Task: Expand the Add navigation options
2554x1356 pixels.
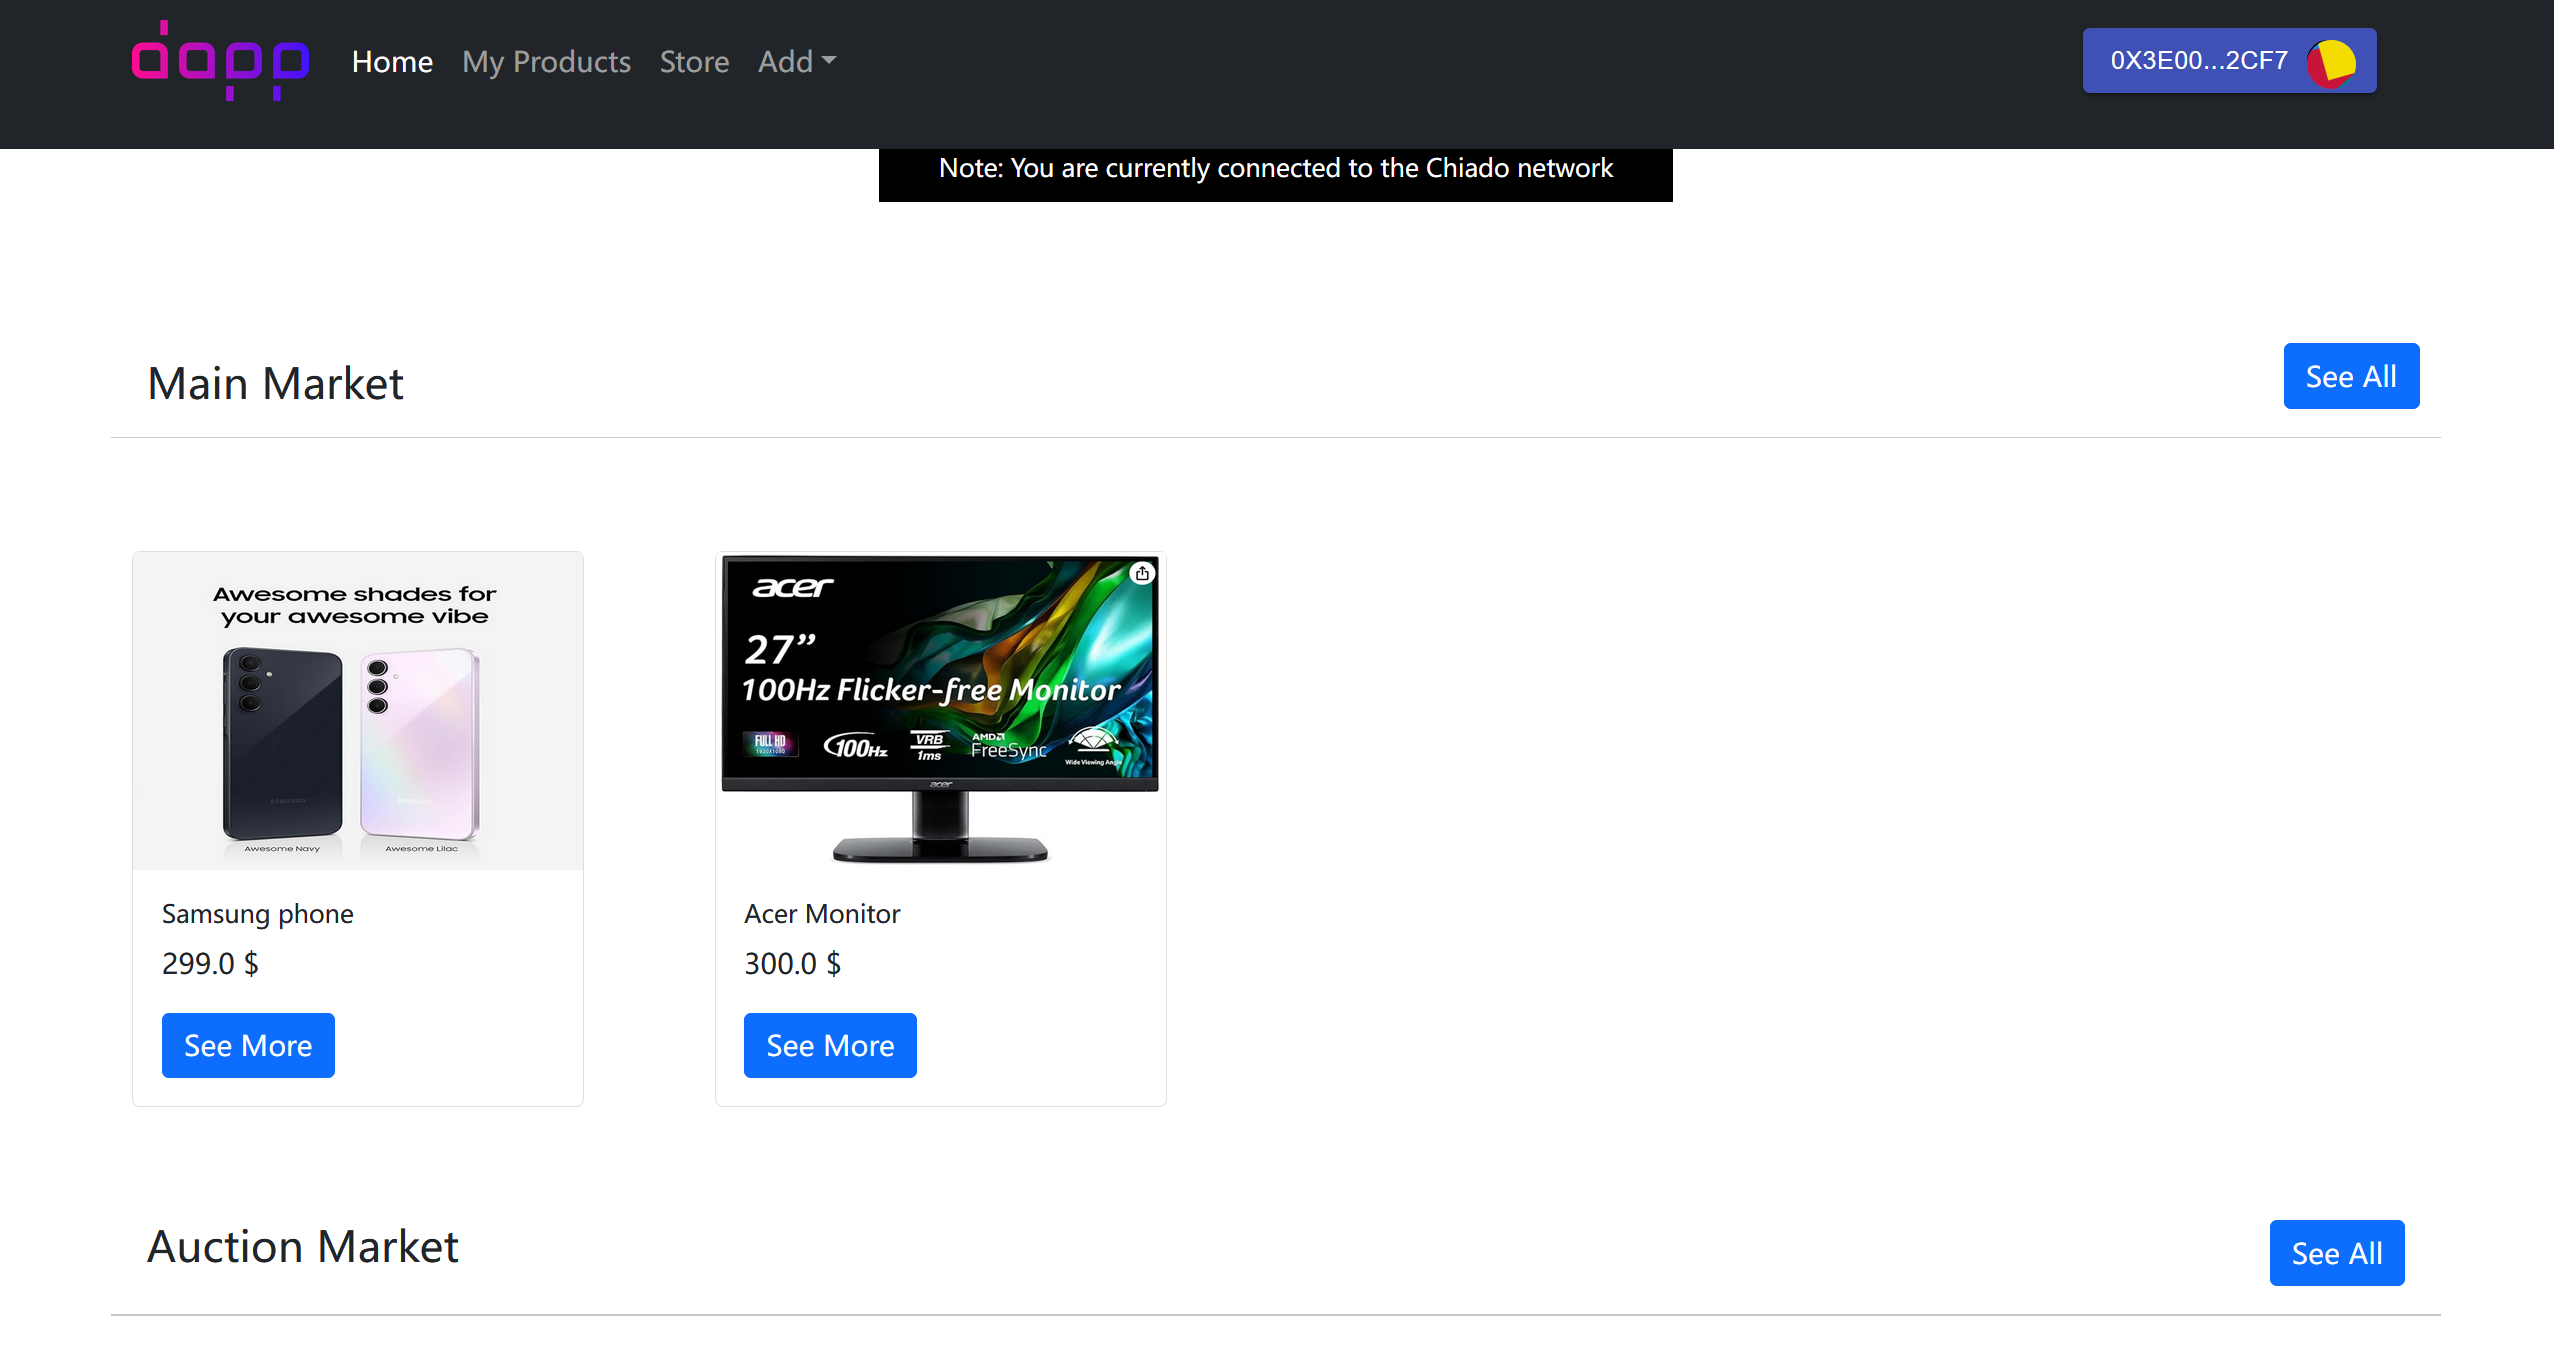Action: [x=796, y=61]
